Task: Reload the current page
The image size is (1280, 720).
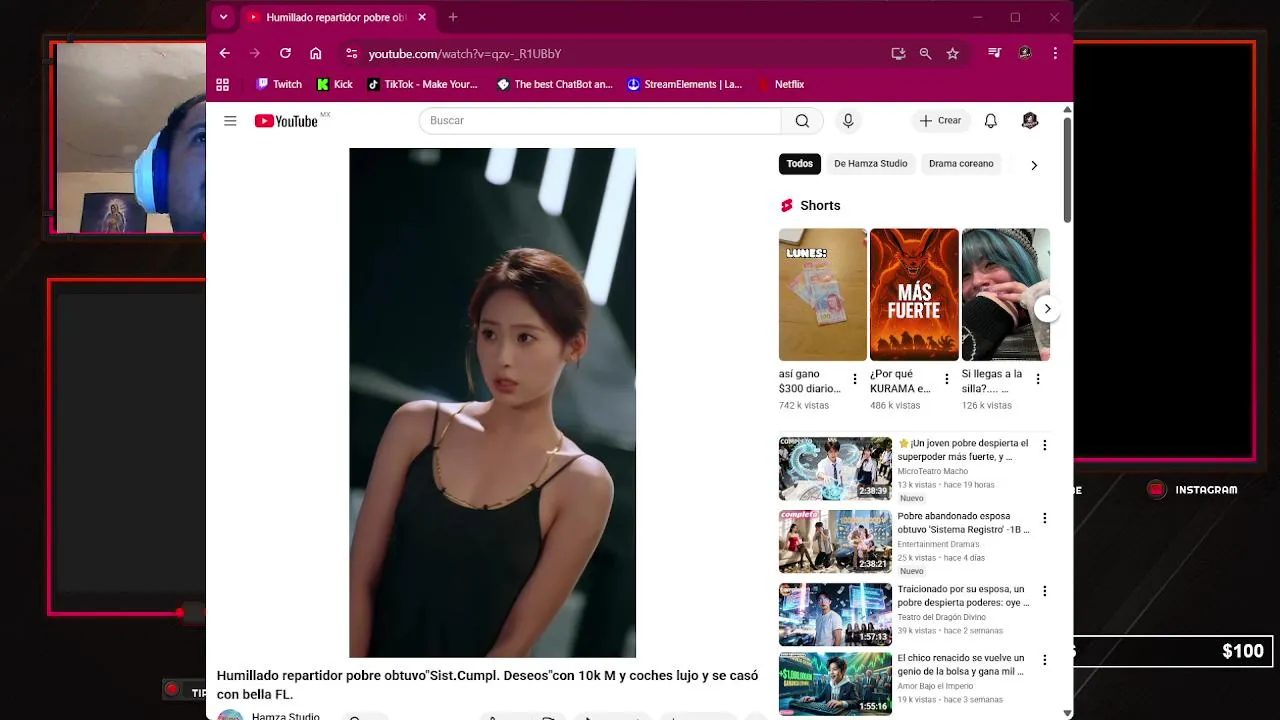Action: point(285,53)
